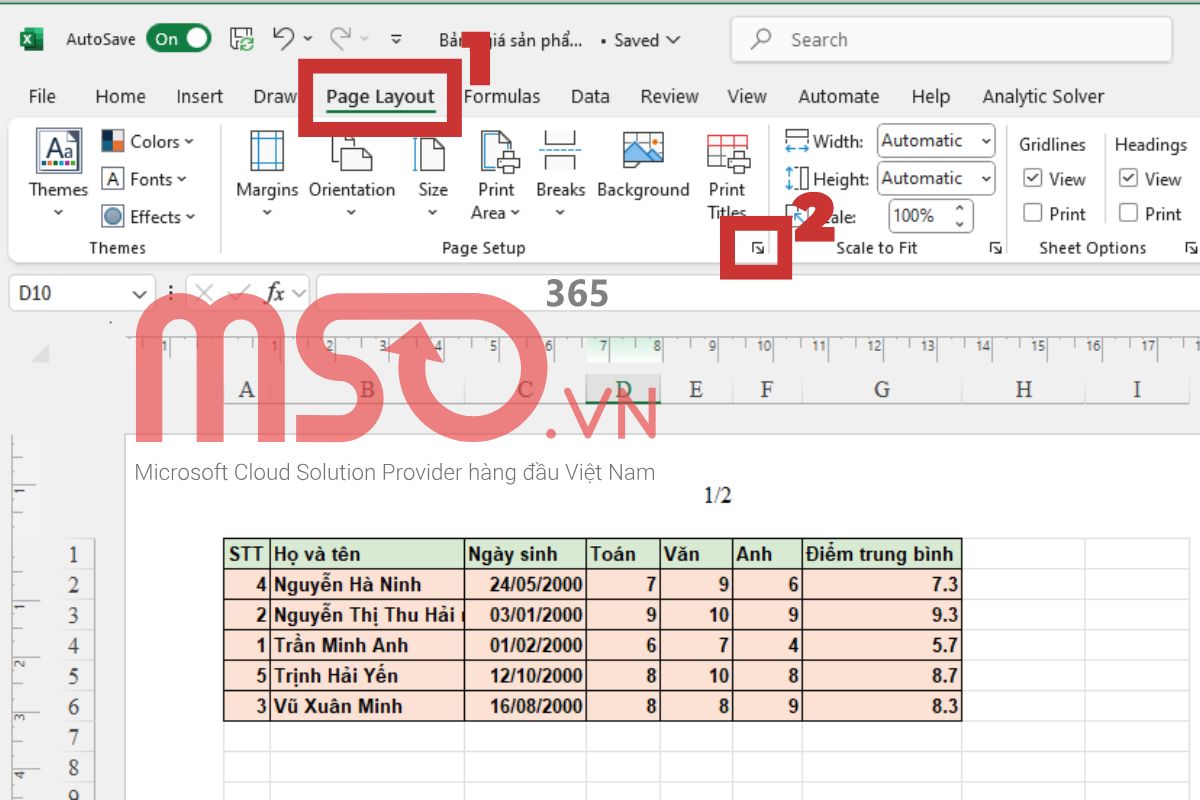The image size is (1200, 800).
Task: Select row 7 header
Action: pos(72,737)
